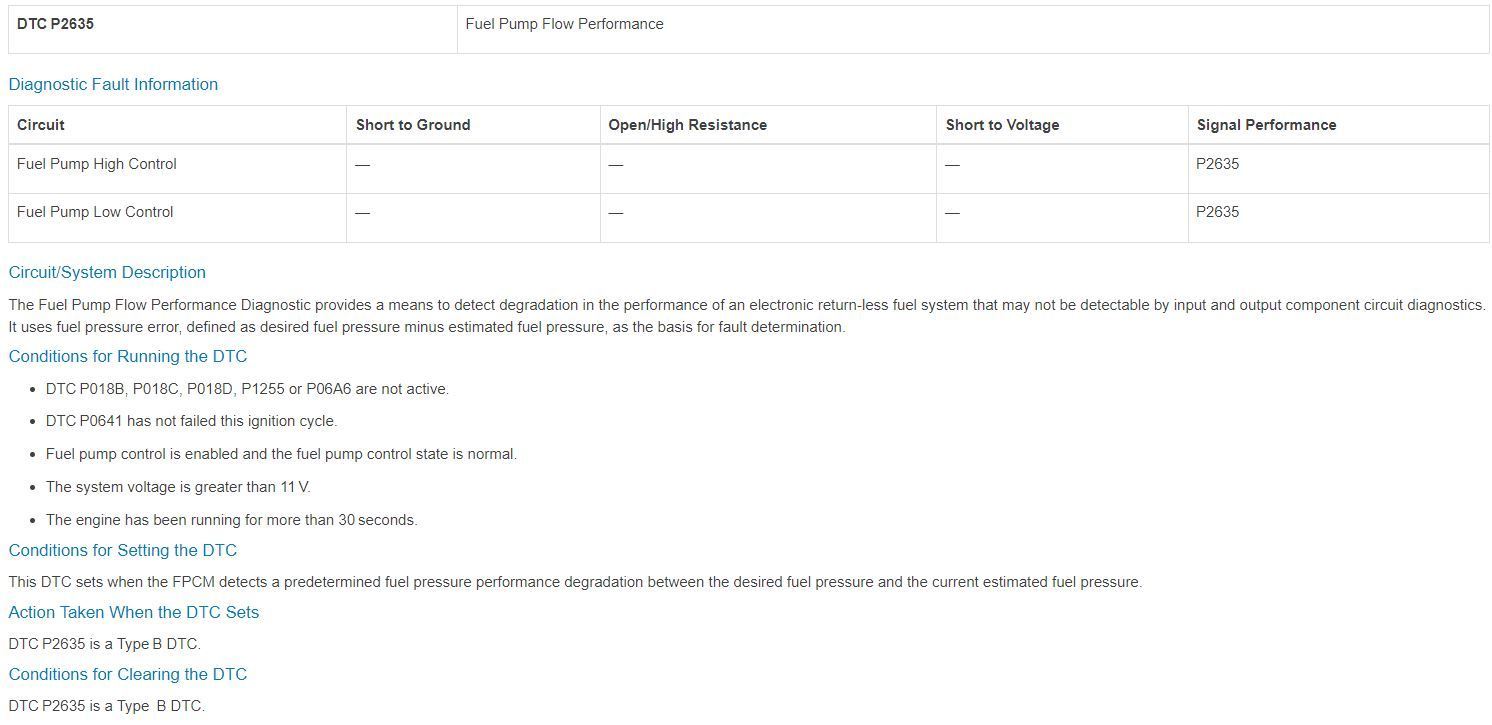Click the engine running more than 30 seconds bullet

pyautogui.click(x=231, y=520)
